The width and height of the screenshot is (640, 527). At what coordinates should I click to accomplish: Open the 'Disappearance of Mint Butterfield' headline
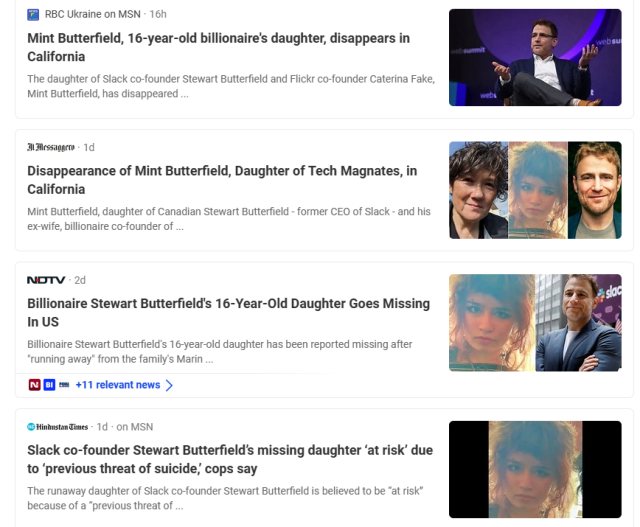click(x=222, y=180)
